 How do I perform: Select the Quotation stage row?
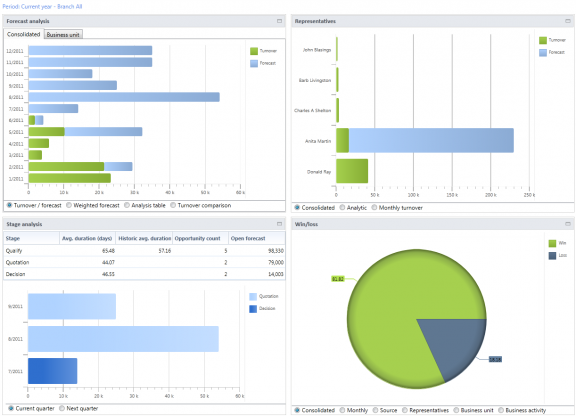pos(144,262)
